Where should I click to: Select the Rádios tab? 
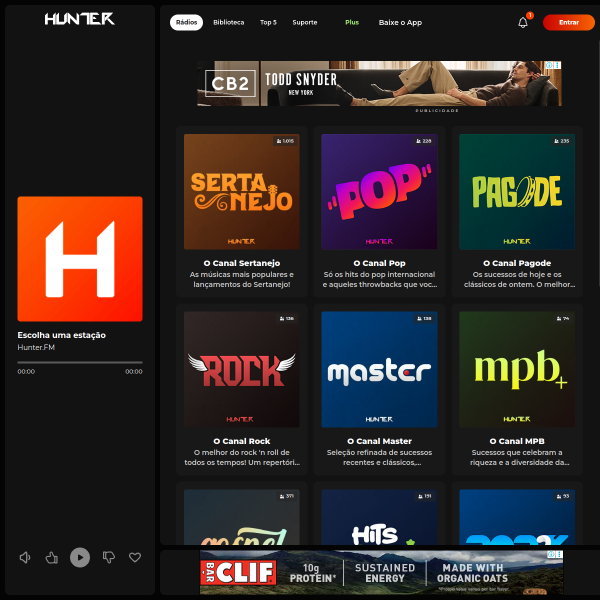pyautogui.click(x=186, y=23)
